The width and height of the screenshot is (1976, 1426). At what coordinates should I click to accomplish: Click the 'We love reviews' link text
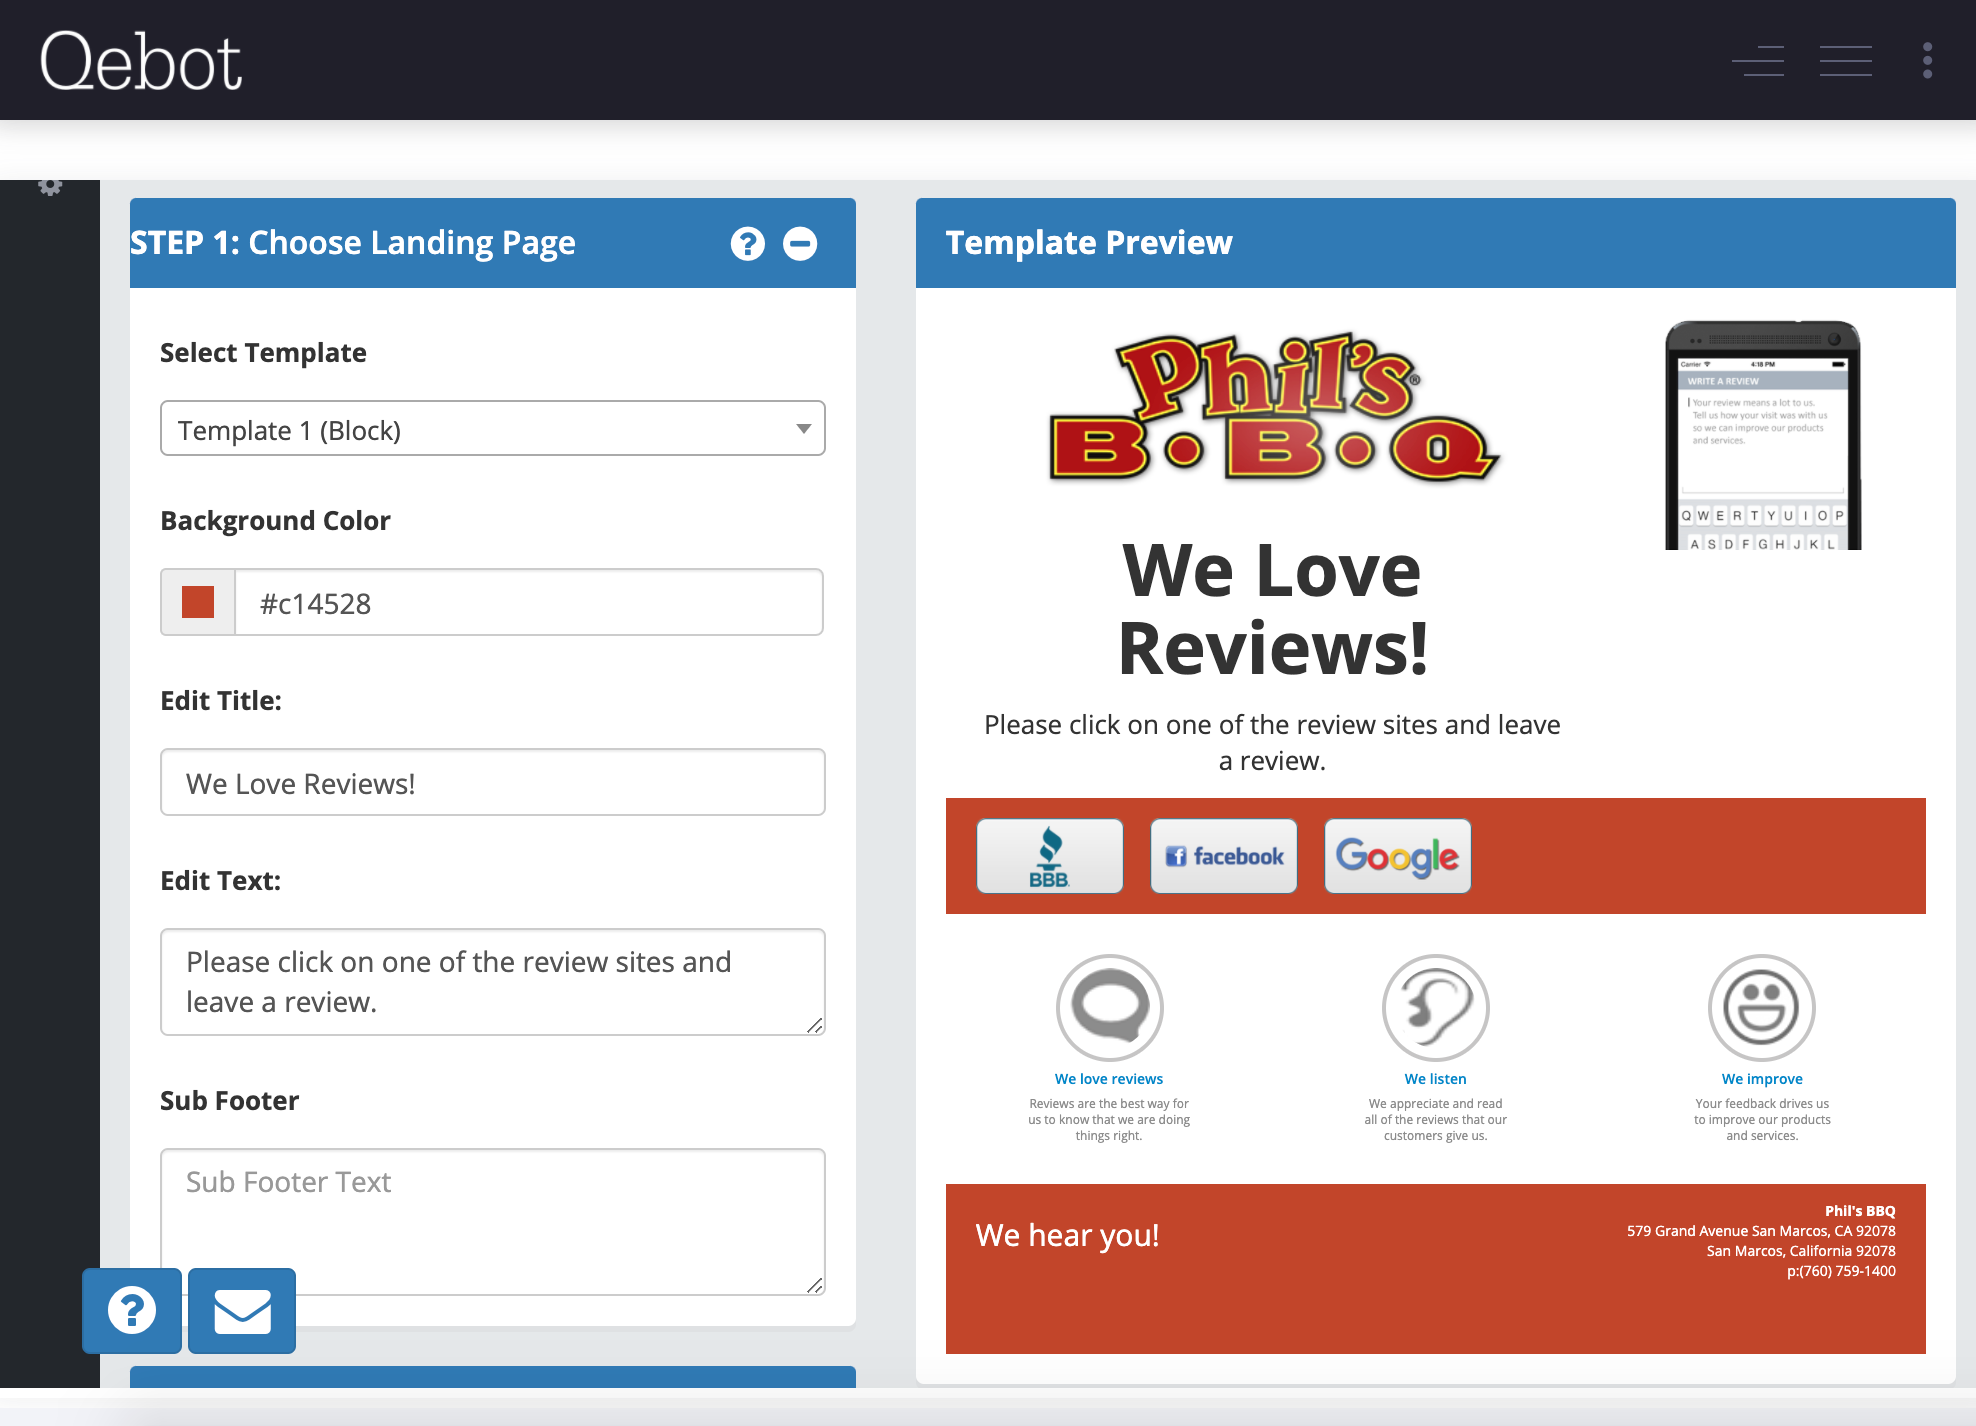click(1109, 1079)
